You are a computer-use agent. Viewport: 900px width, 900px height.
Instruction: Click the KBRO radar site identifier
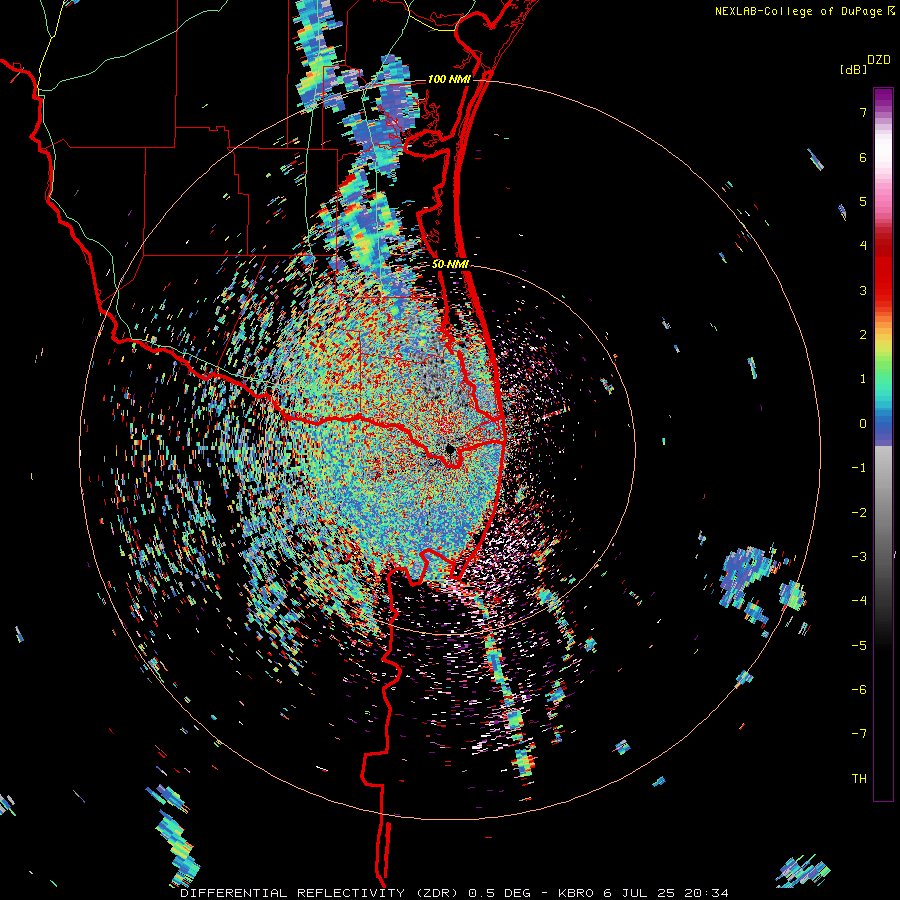(578, 893)
